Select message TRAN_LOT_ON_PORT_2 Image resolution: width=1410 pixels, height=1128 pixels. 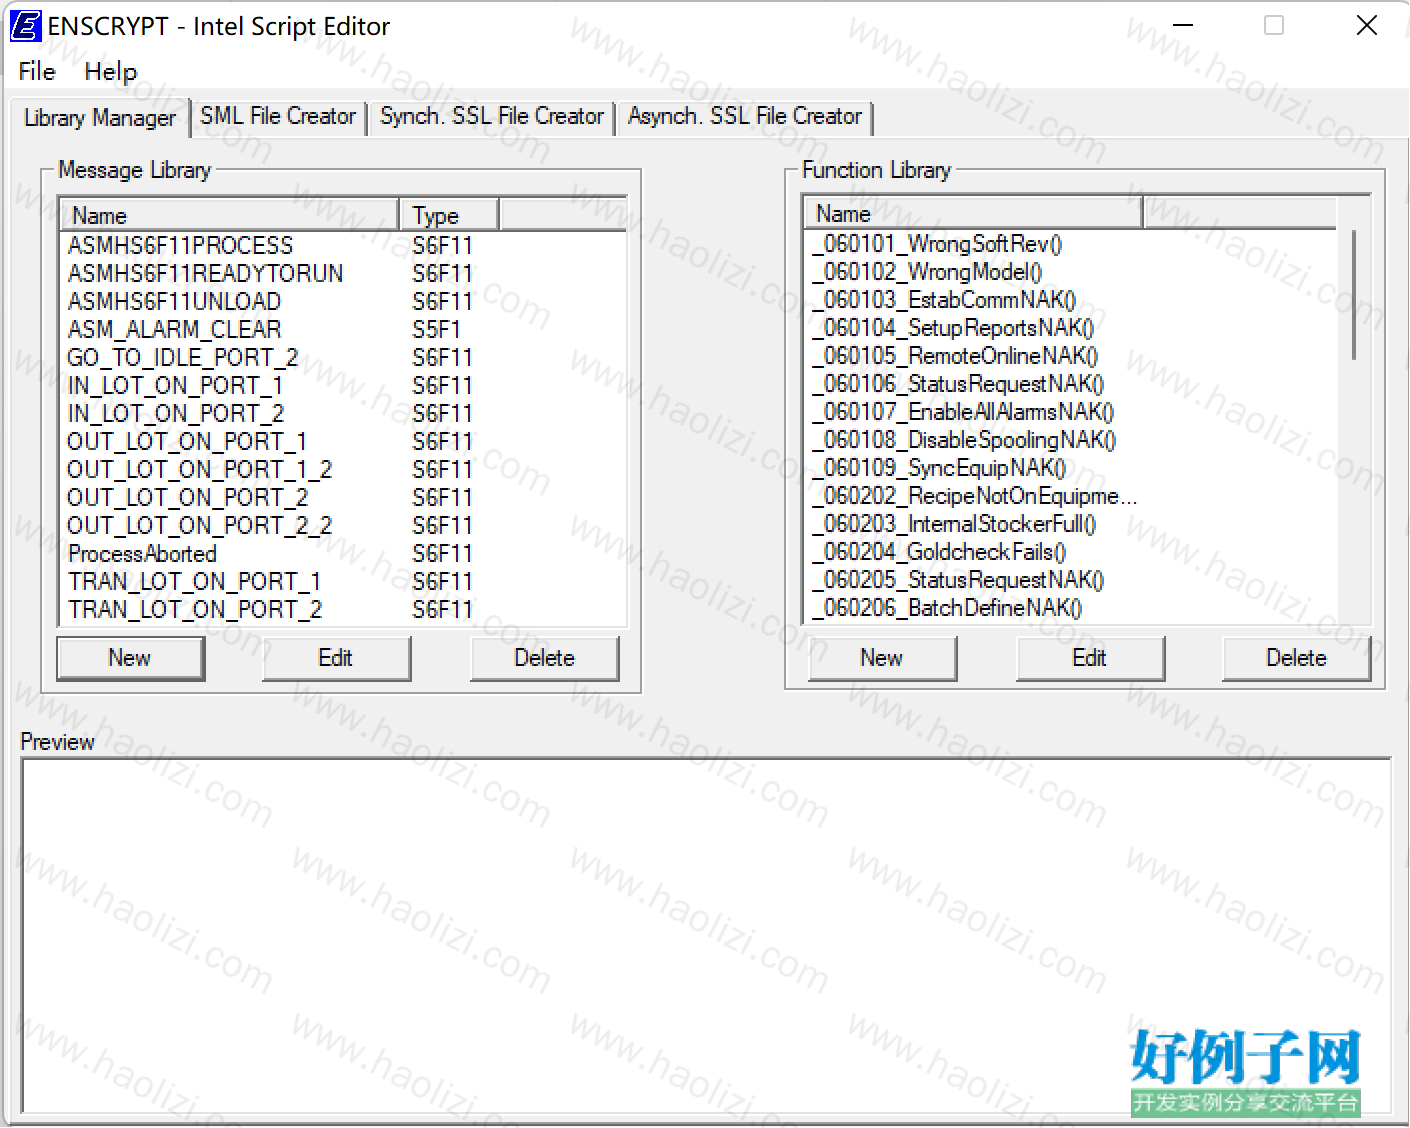point(195,610)
